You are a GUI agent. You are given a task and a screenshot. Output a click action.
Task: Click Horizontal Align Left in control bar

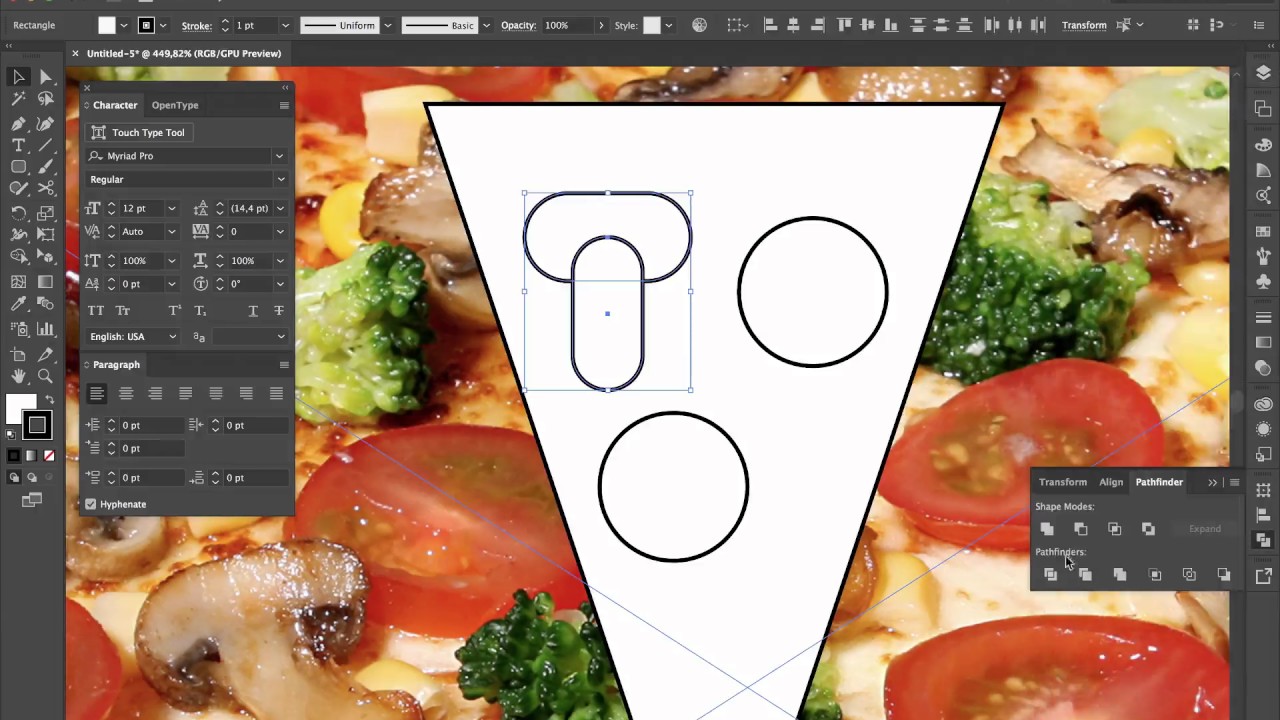(772, 25)
